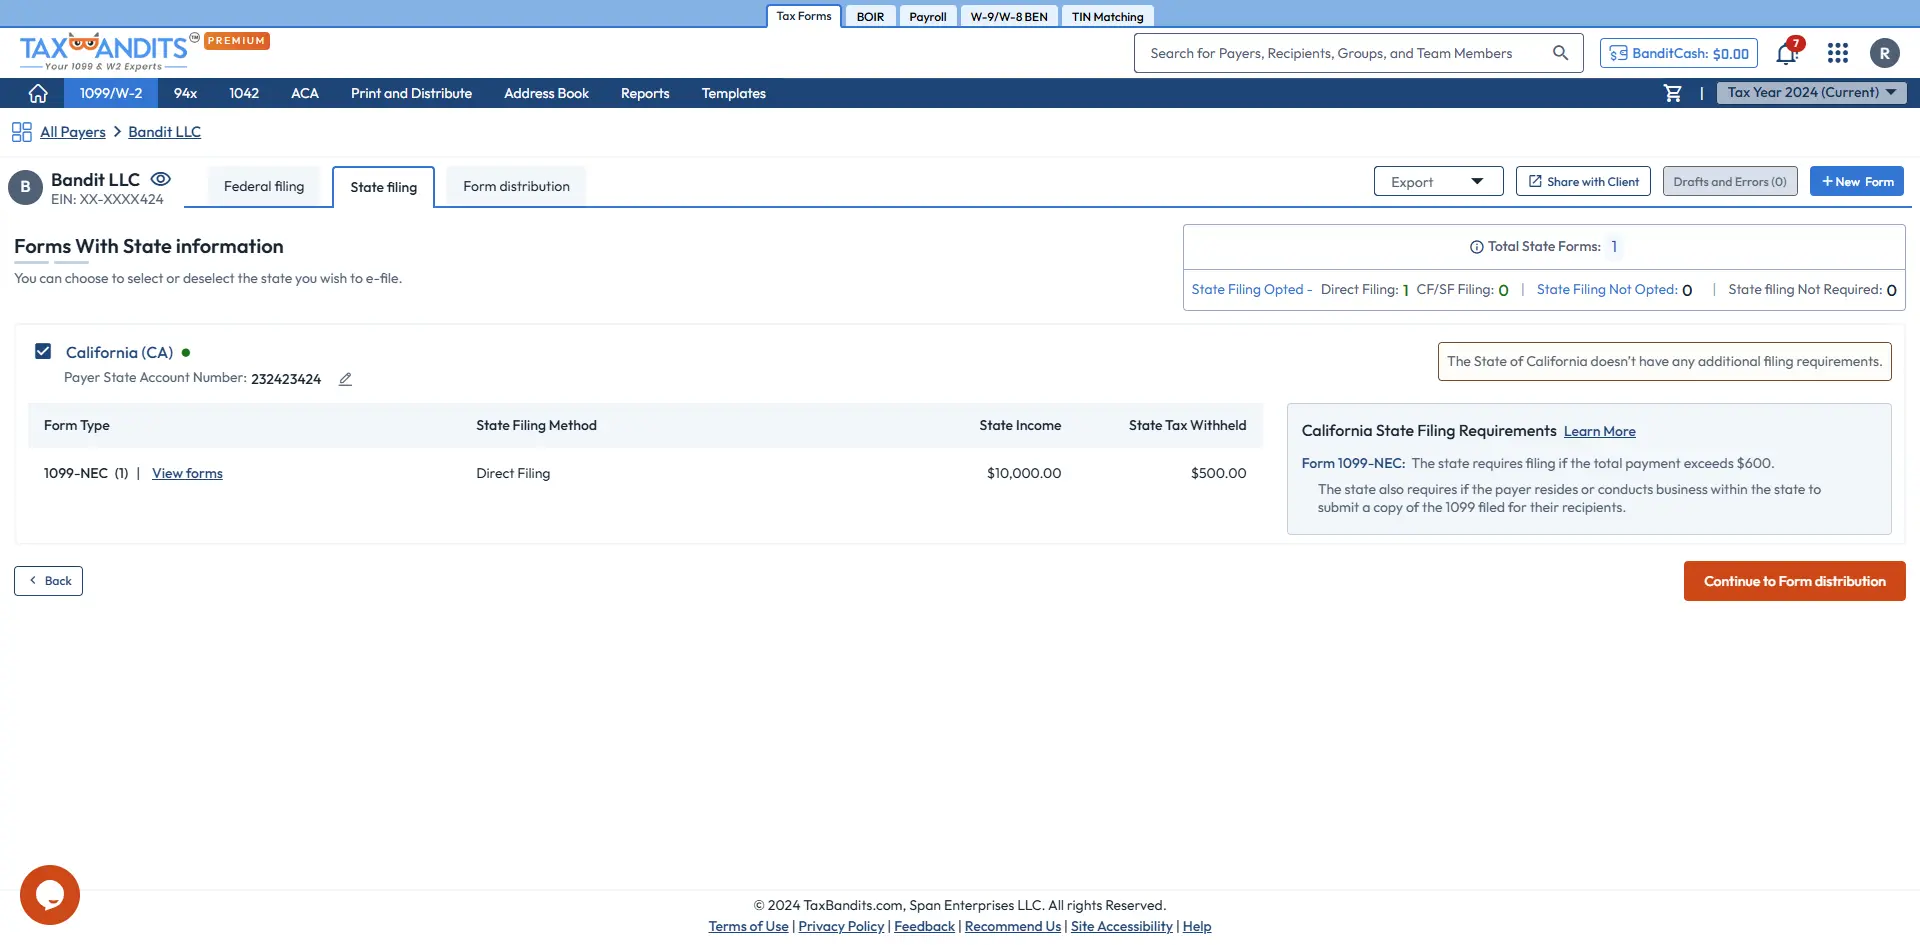
Task: Click the TaxBandits logo
Action: tap(110, 51)
